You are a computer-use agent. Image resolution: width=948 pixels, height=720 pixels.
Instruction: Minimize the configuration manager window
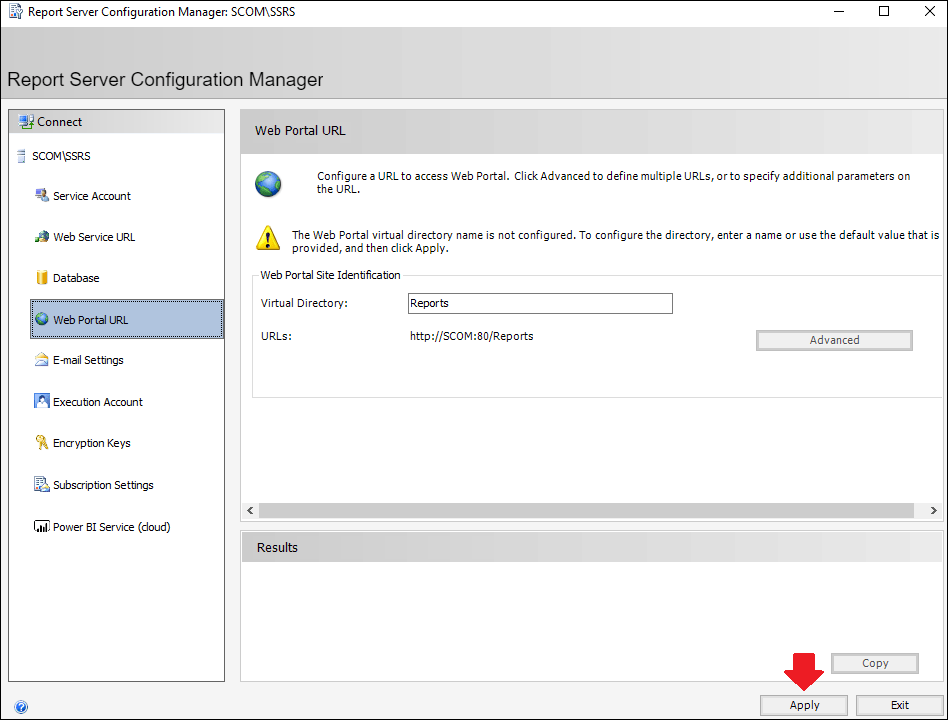(x=839, y=11)
